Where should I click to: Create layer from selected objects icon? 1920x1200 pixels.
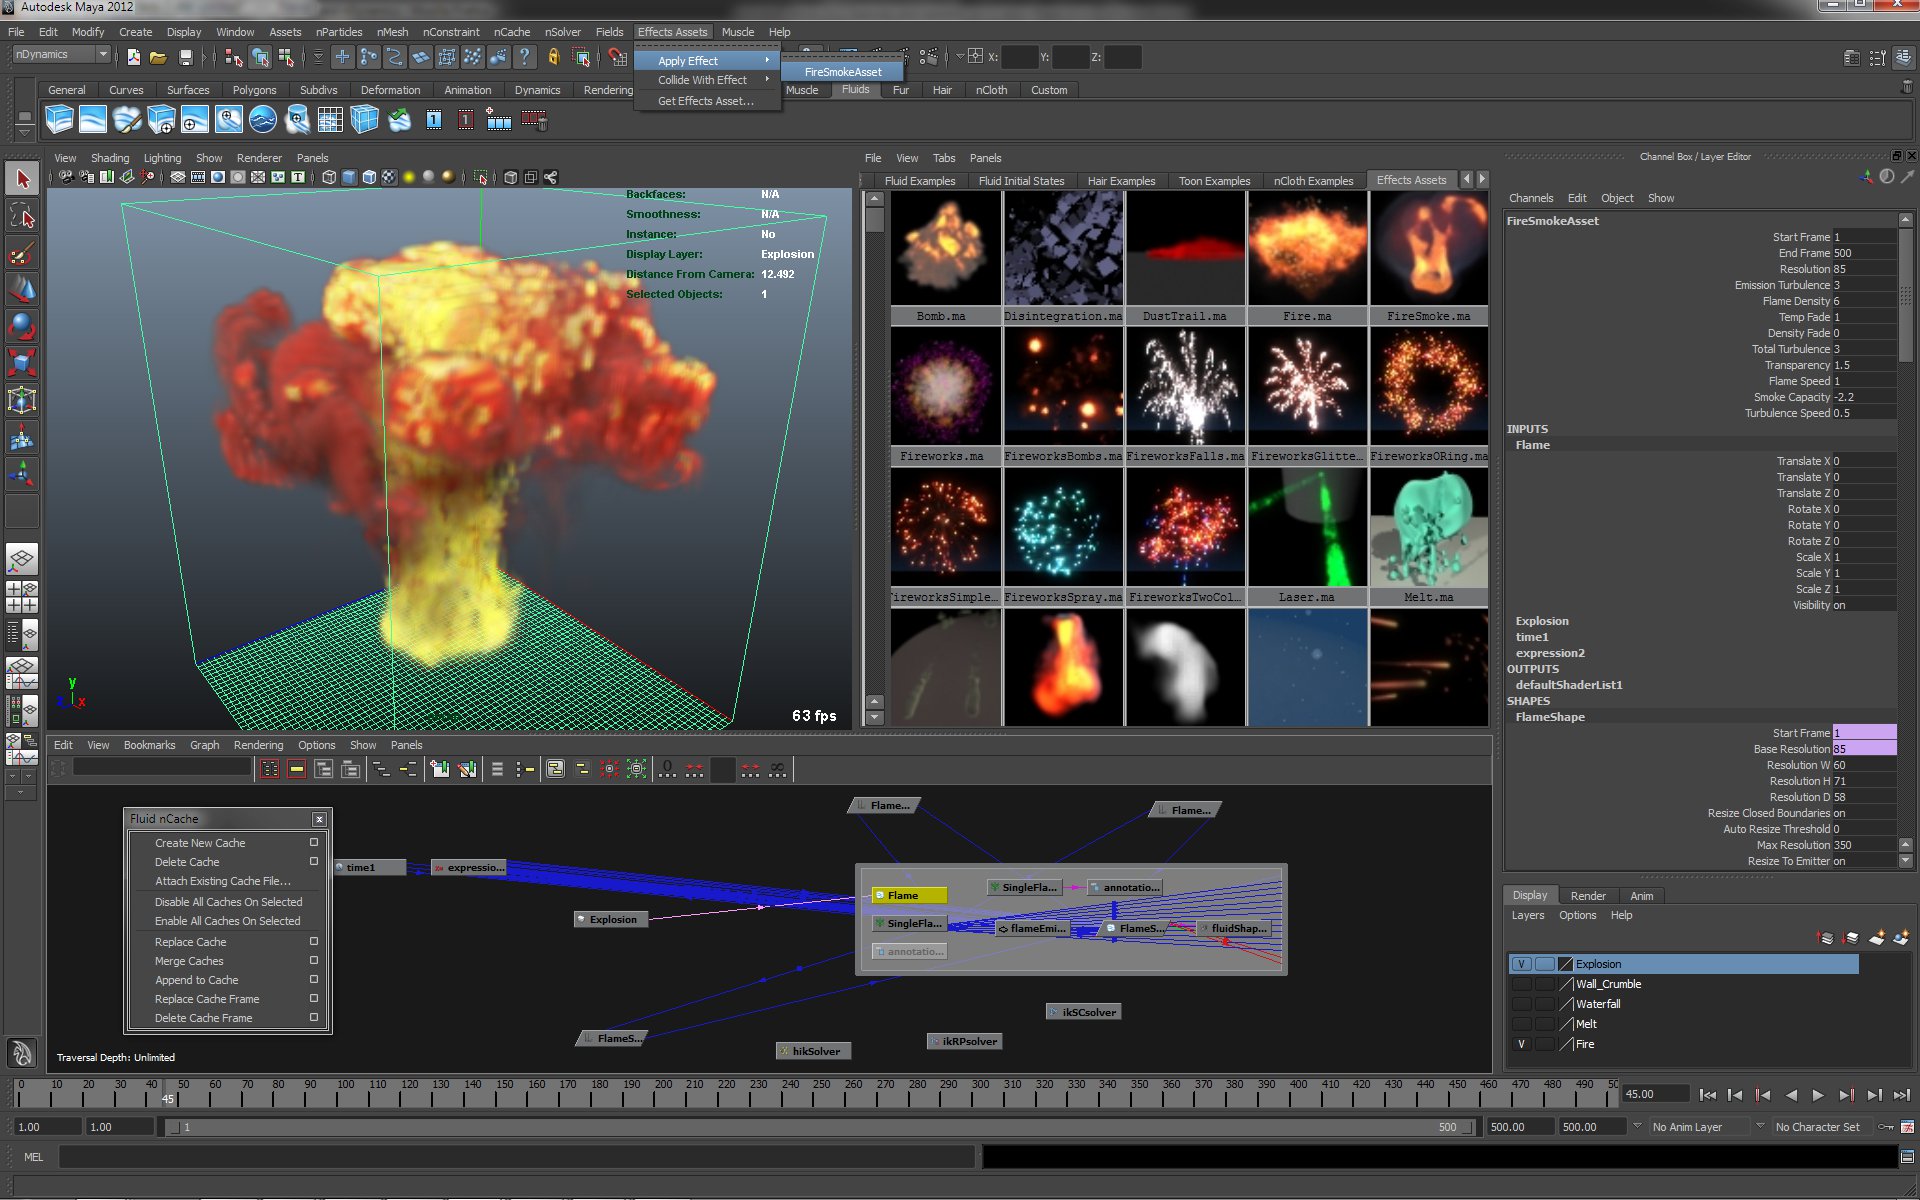(x=1901, y=937)
